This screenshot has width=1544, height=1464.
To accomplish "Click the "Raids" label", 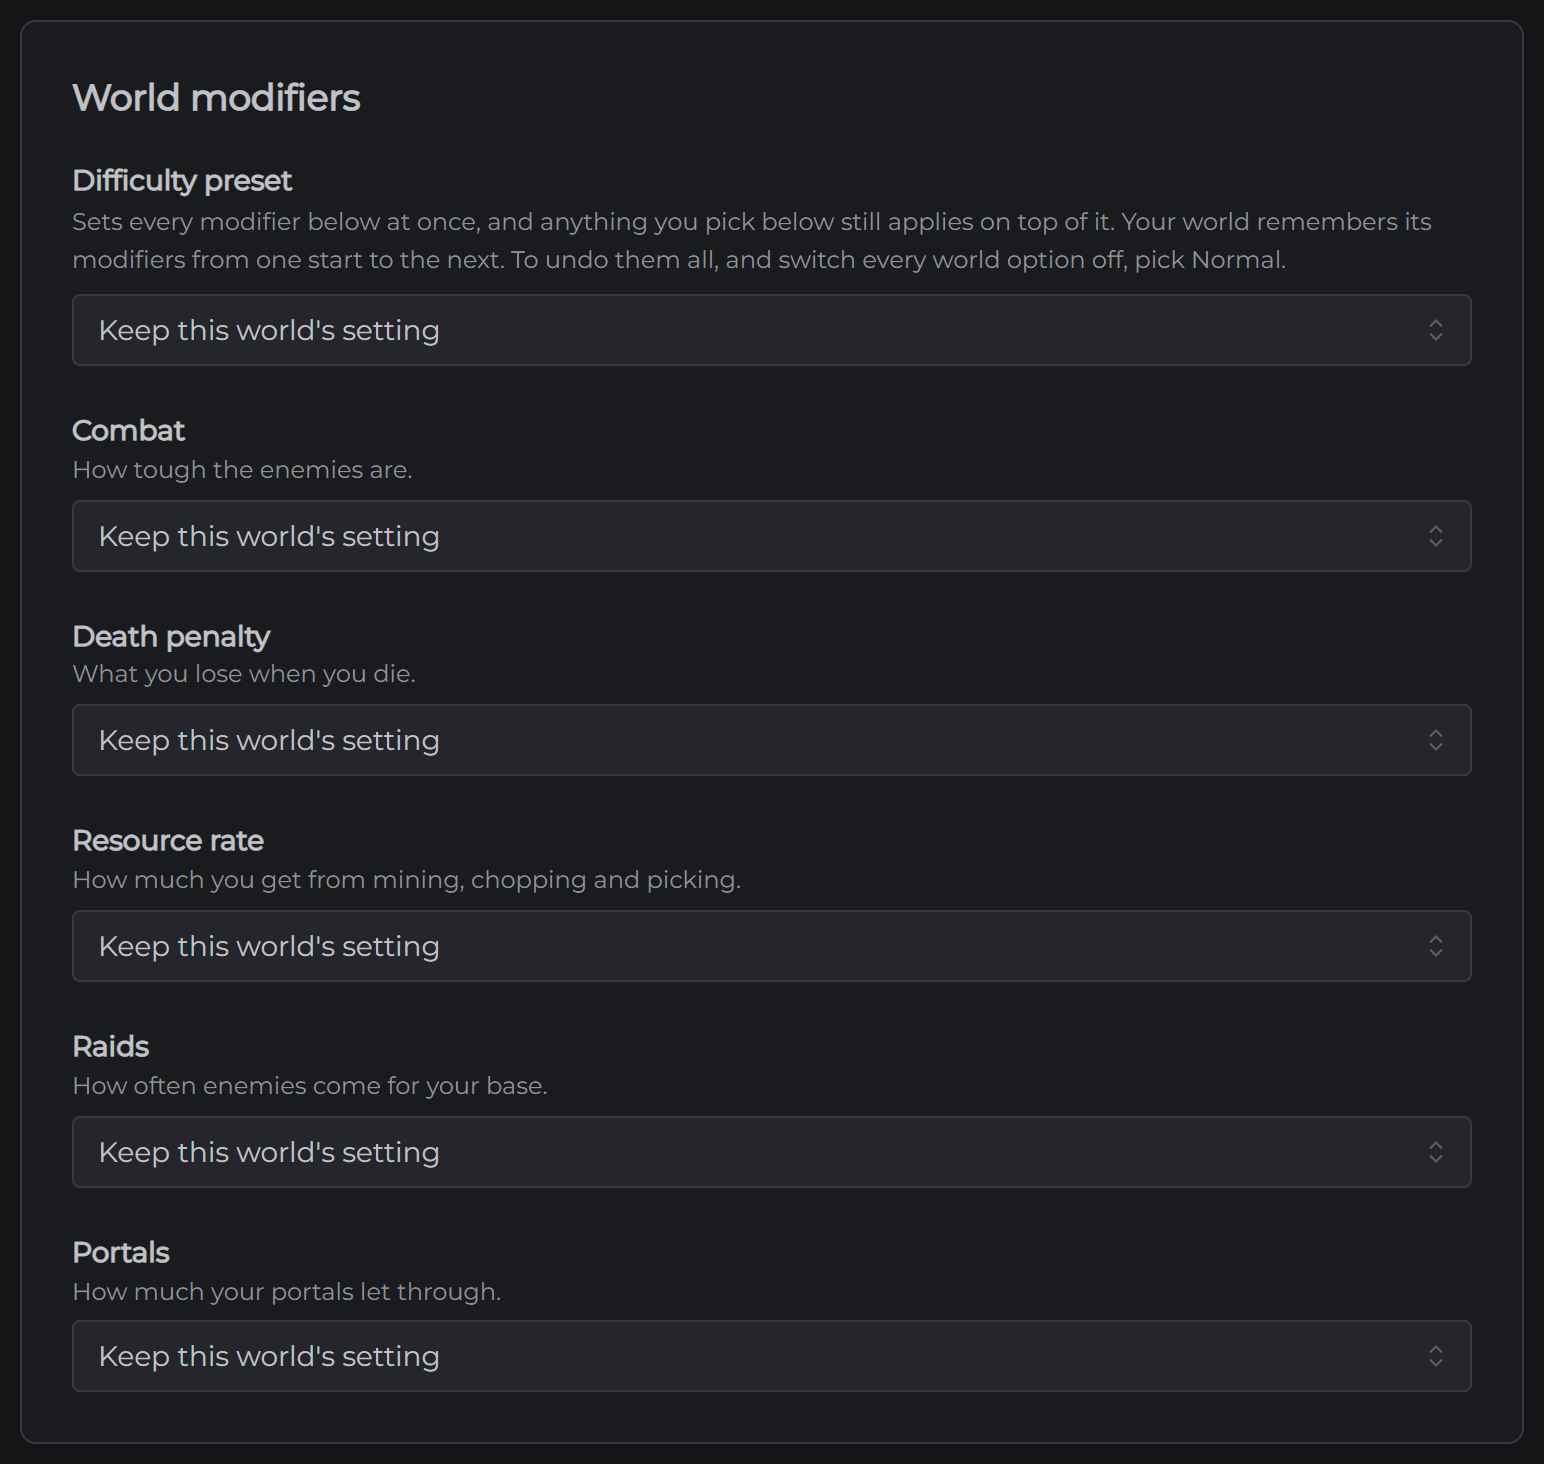I will (110, 1047).
